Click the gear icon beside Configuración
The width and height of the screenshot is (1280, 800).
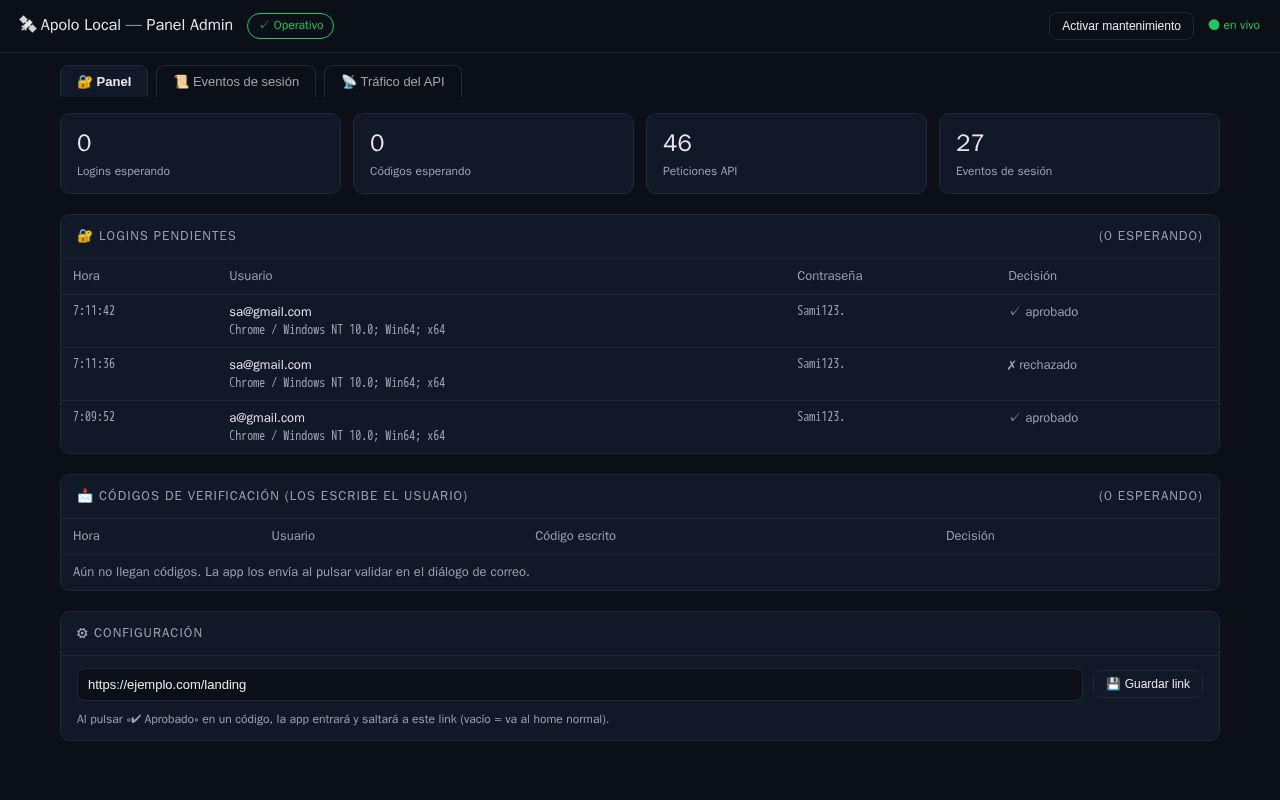(83, 633)
